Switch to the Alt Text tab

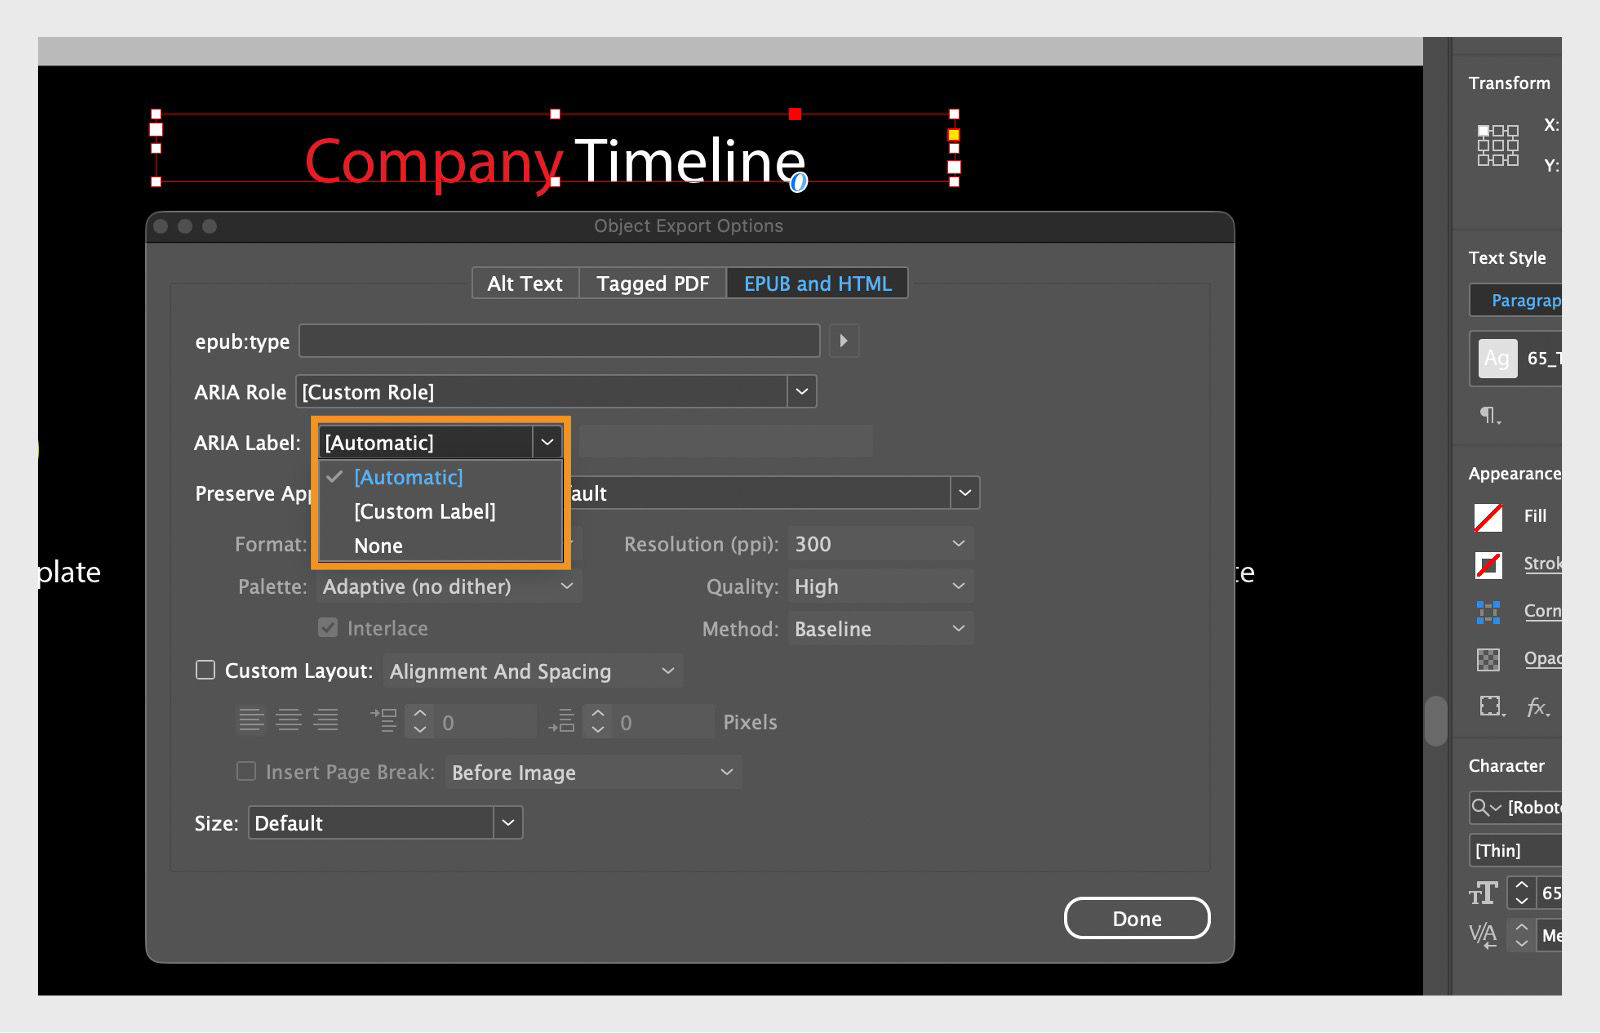pos(524,283)
